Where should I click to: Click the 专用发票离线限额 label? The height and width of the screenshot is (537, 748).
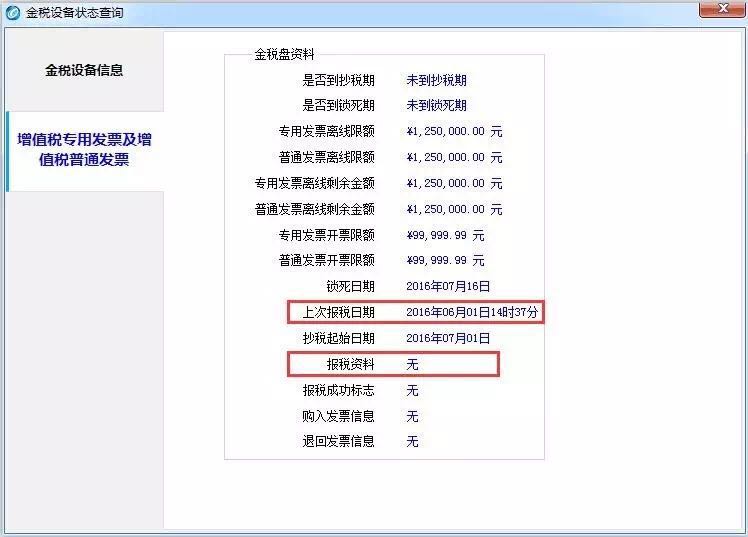click(326, 132)
